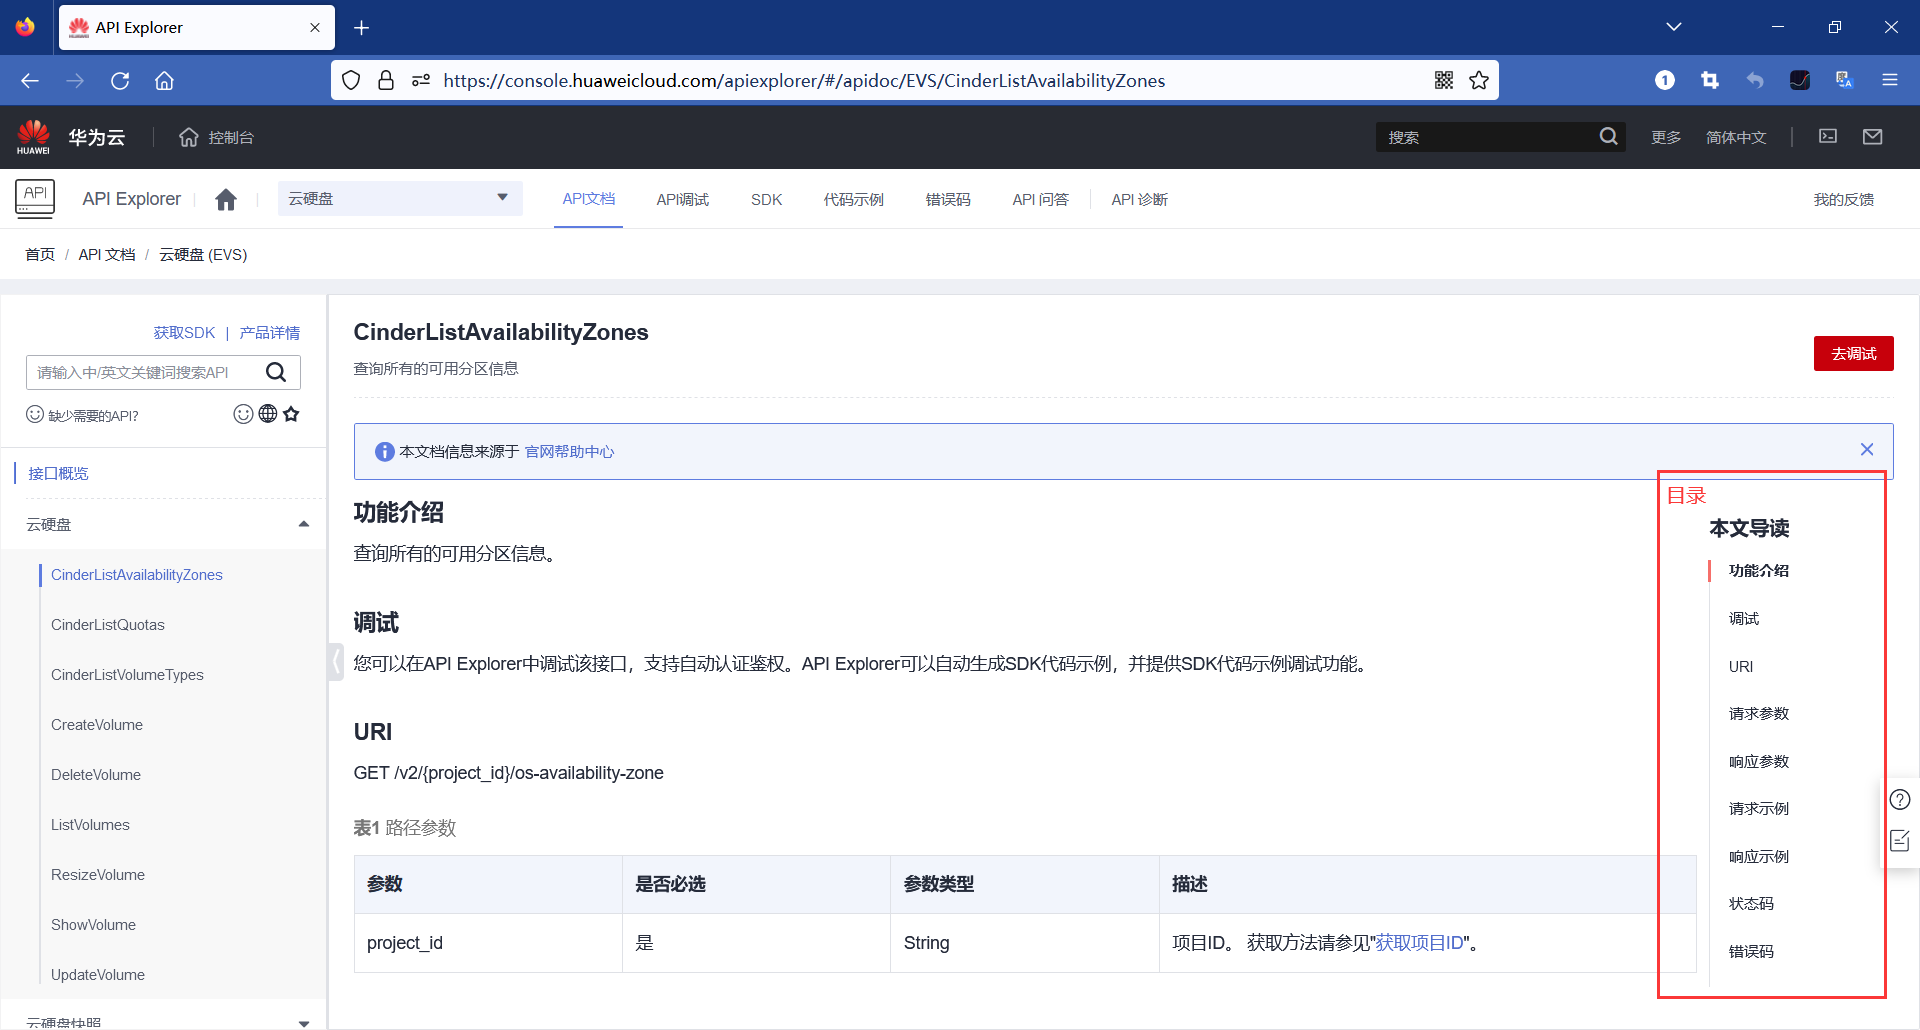The height and width of the screenshot is (1030, 1920).
Task: Click the API 文档 breadcrumb
Action: (107, 255)
